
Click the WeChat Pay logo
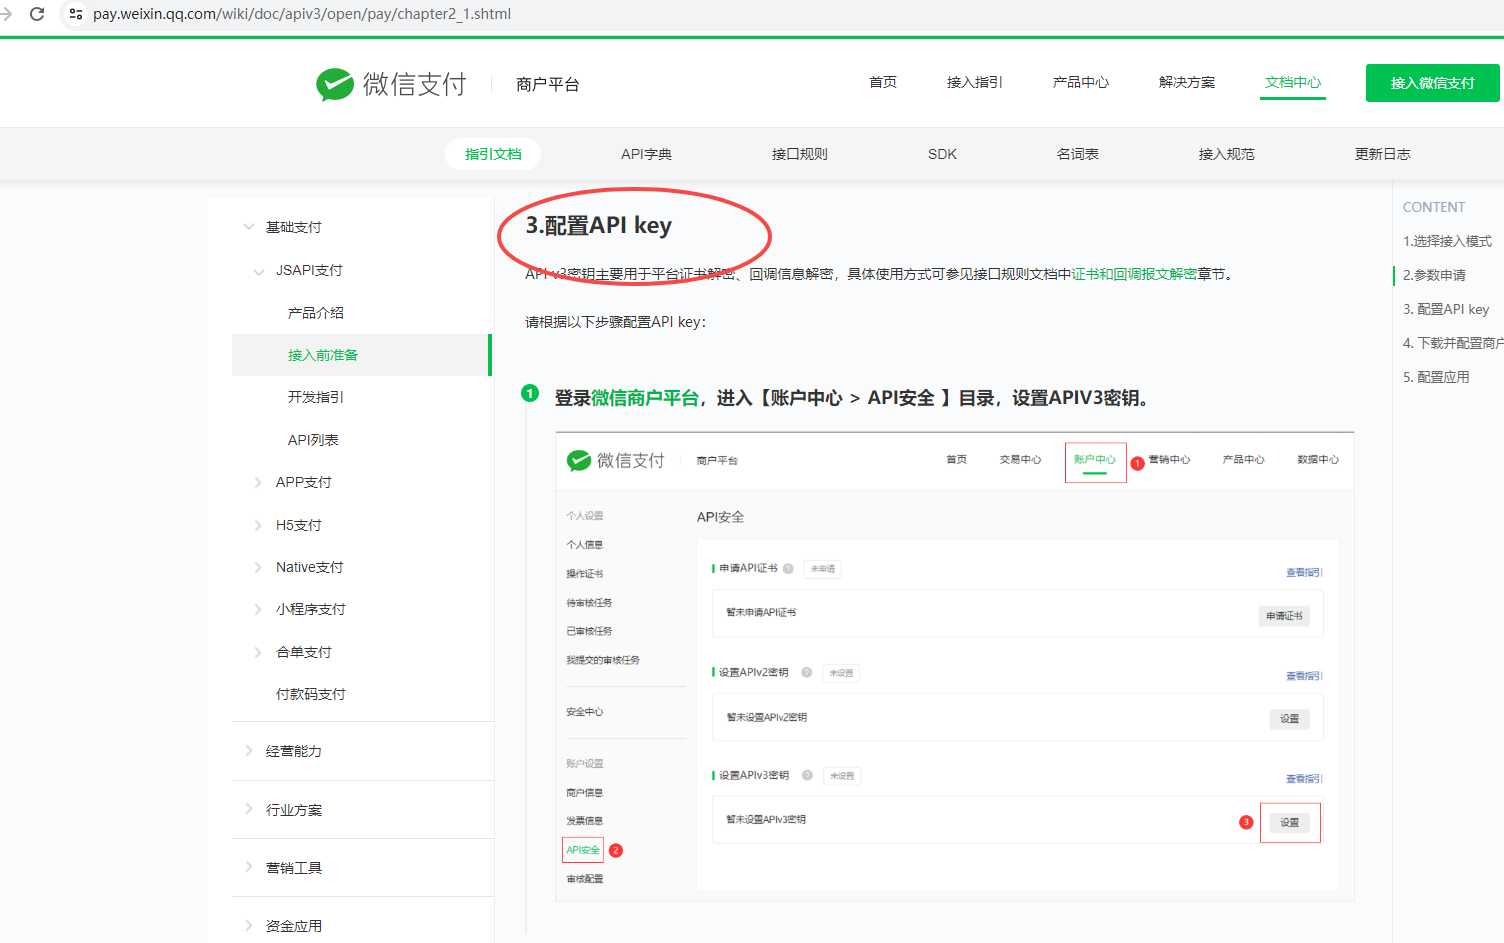pyautogui.click(x=391, y=84)
